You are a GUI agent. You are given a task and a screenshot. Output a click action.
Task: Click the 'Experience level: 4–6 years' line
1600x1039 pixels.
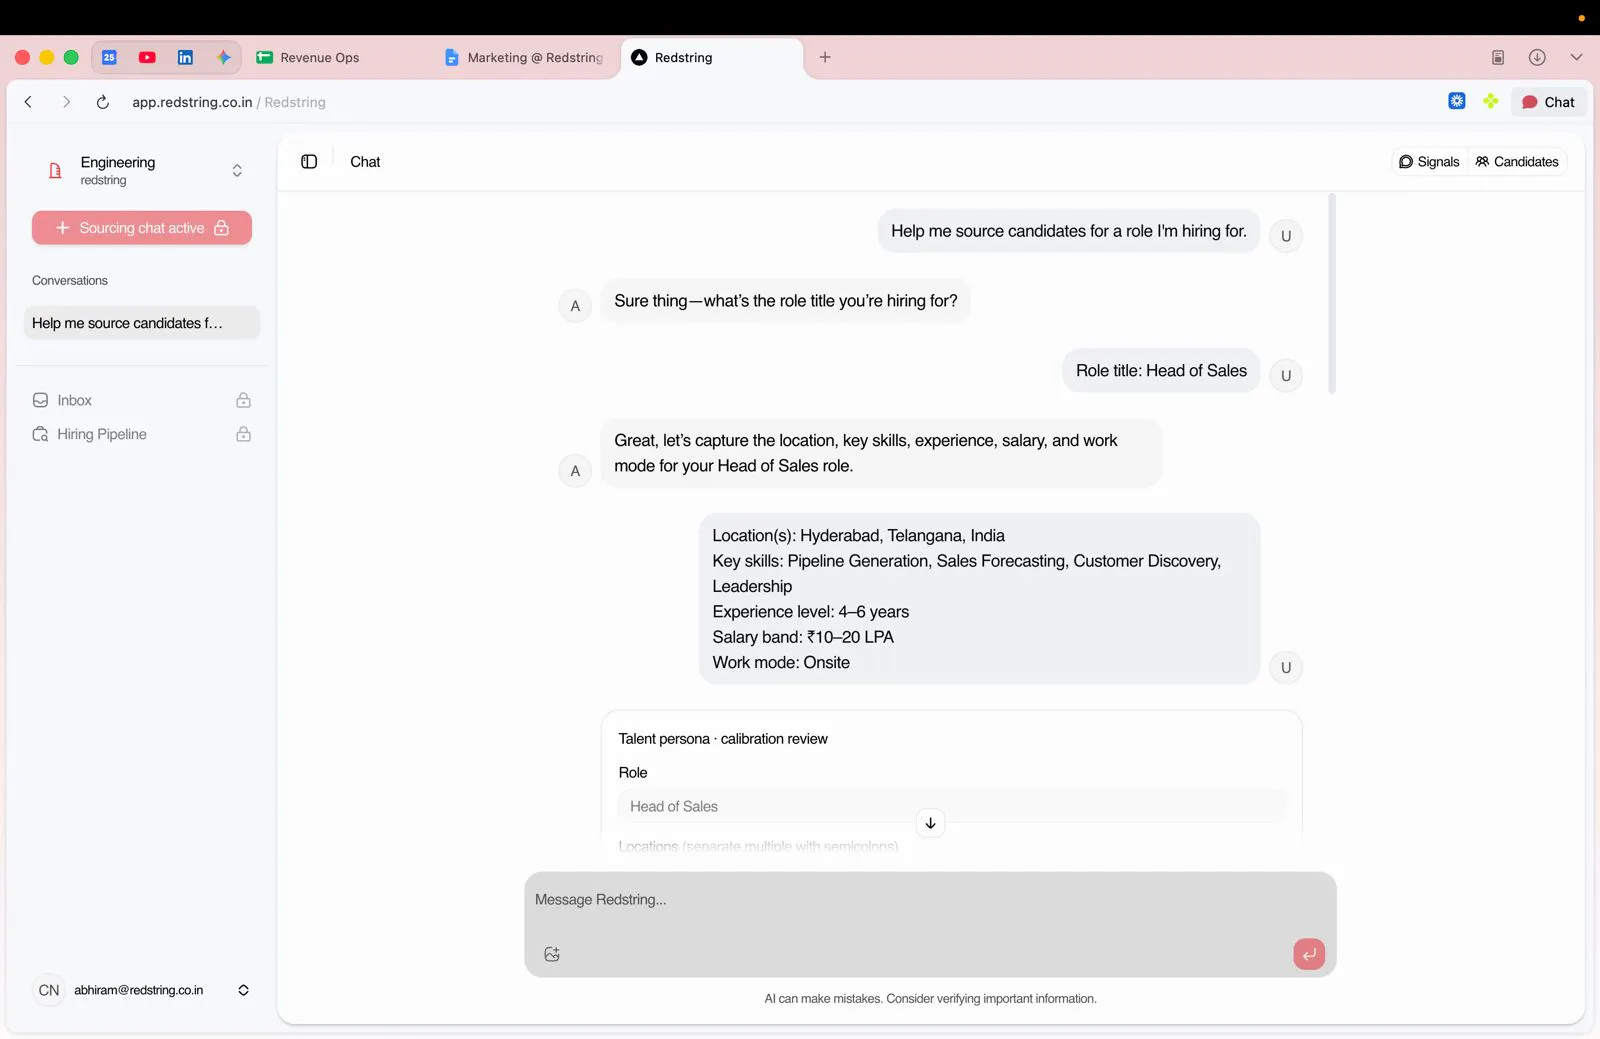pos(811,612)
